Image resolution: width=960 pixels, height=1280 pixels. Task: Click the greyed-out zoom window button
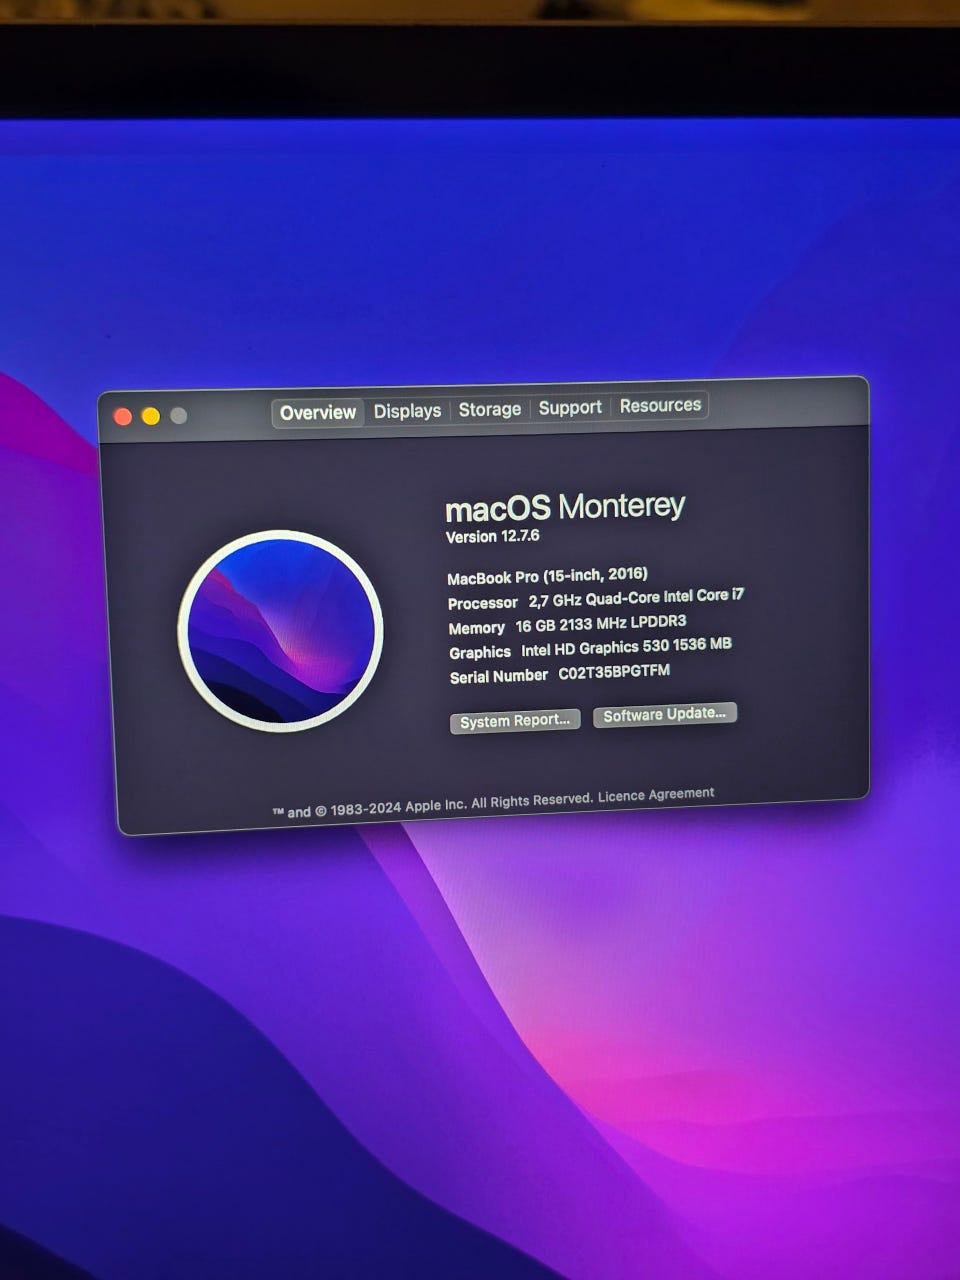179,415
